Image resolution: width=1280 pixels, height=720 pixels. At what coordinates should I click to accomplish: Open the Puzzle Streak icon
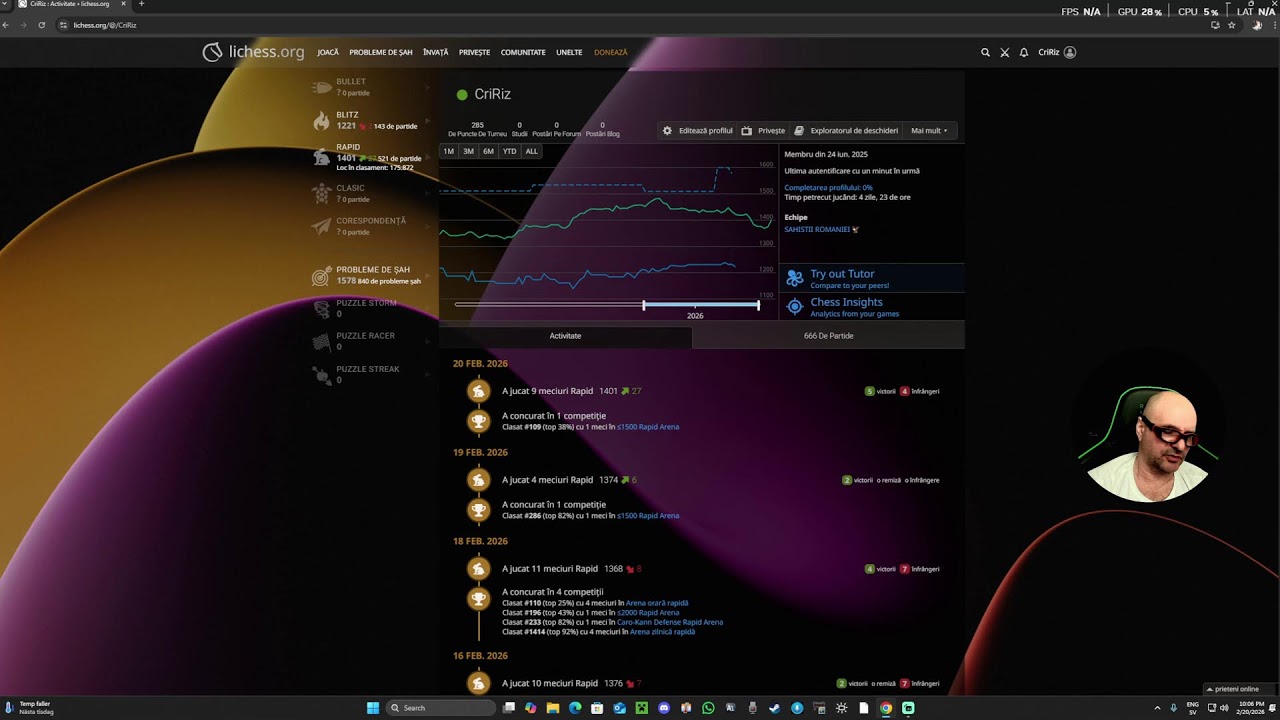pyautogui.click(x=321, y=375)
